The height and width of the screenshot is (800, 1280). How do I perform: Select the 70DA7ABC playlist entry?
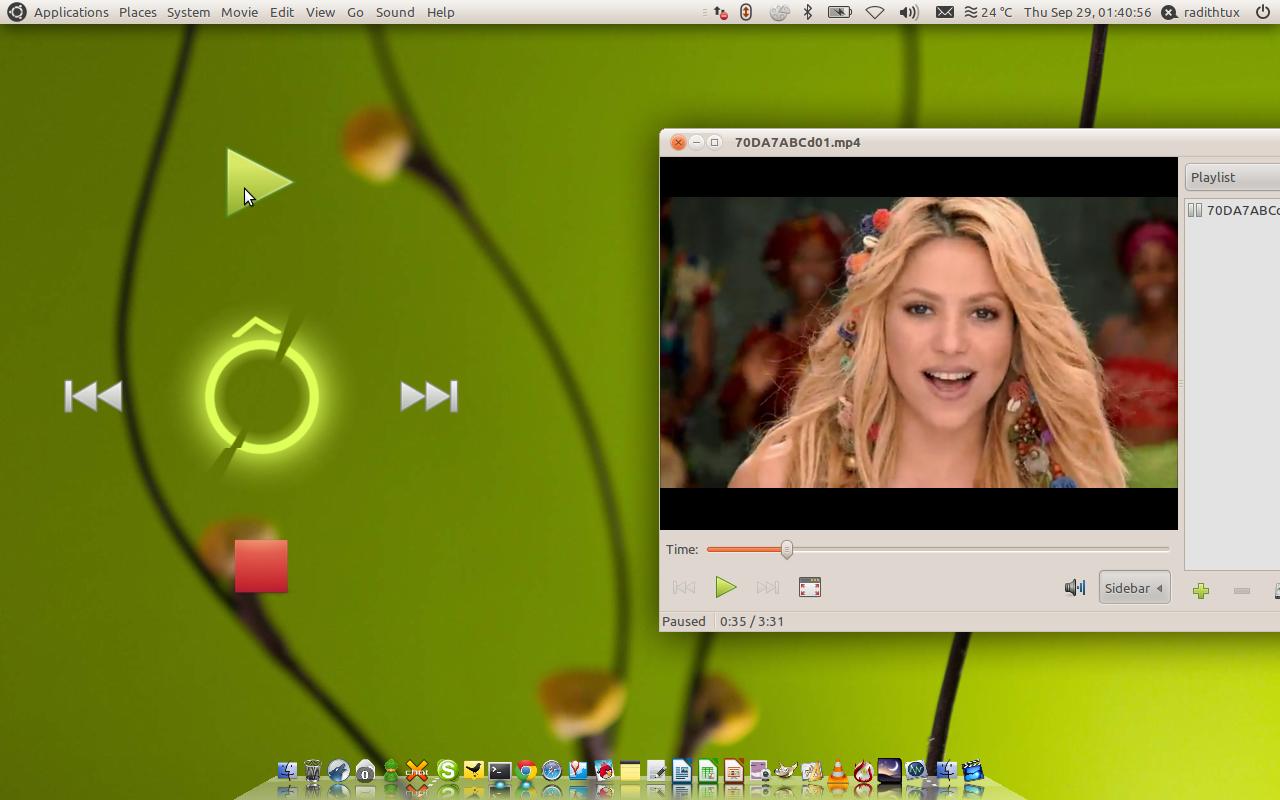(x=1234, y=210)
